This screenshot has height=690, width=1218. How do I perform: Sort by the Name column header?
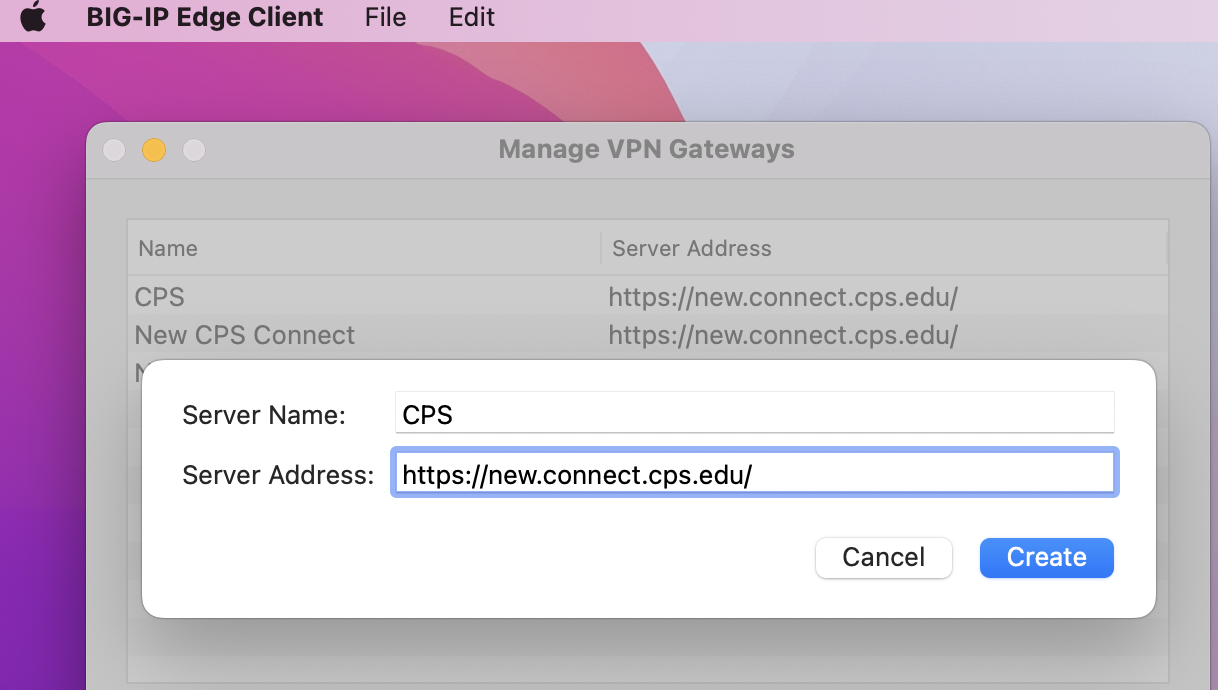point(364,248)
